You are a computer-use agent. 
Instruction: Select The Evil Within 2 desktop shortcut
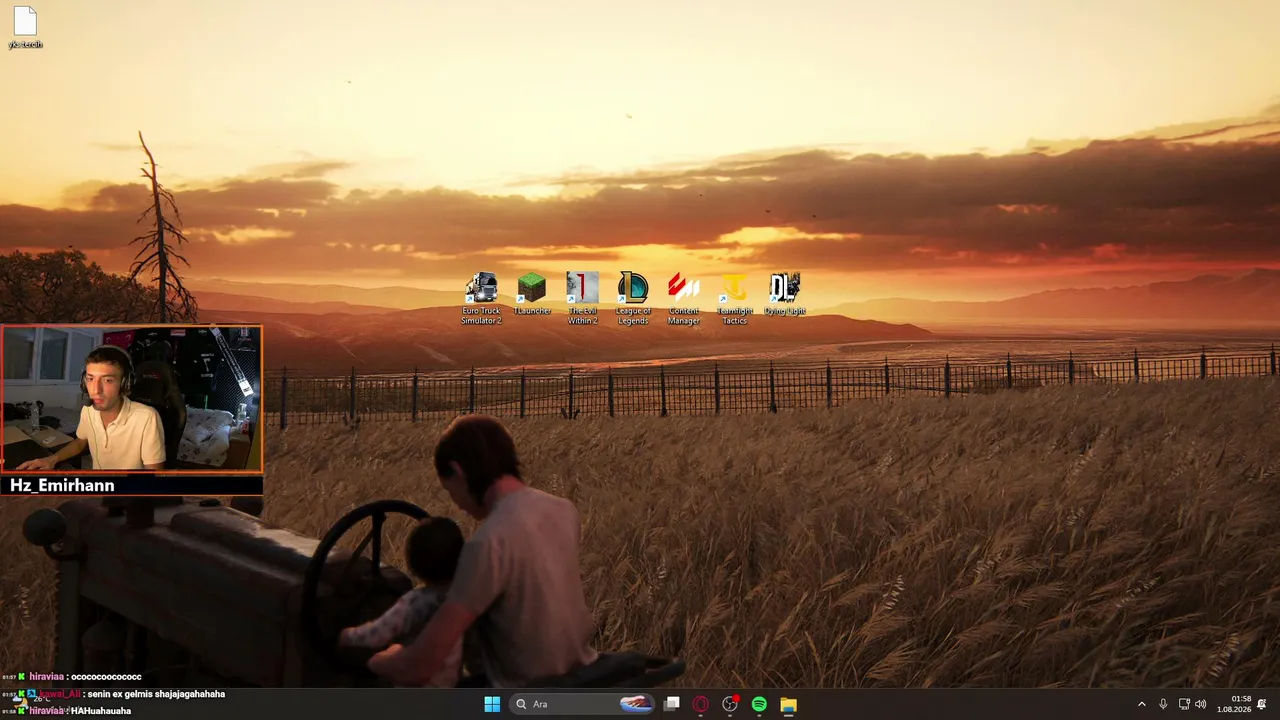coord(583,298)
